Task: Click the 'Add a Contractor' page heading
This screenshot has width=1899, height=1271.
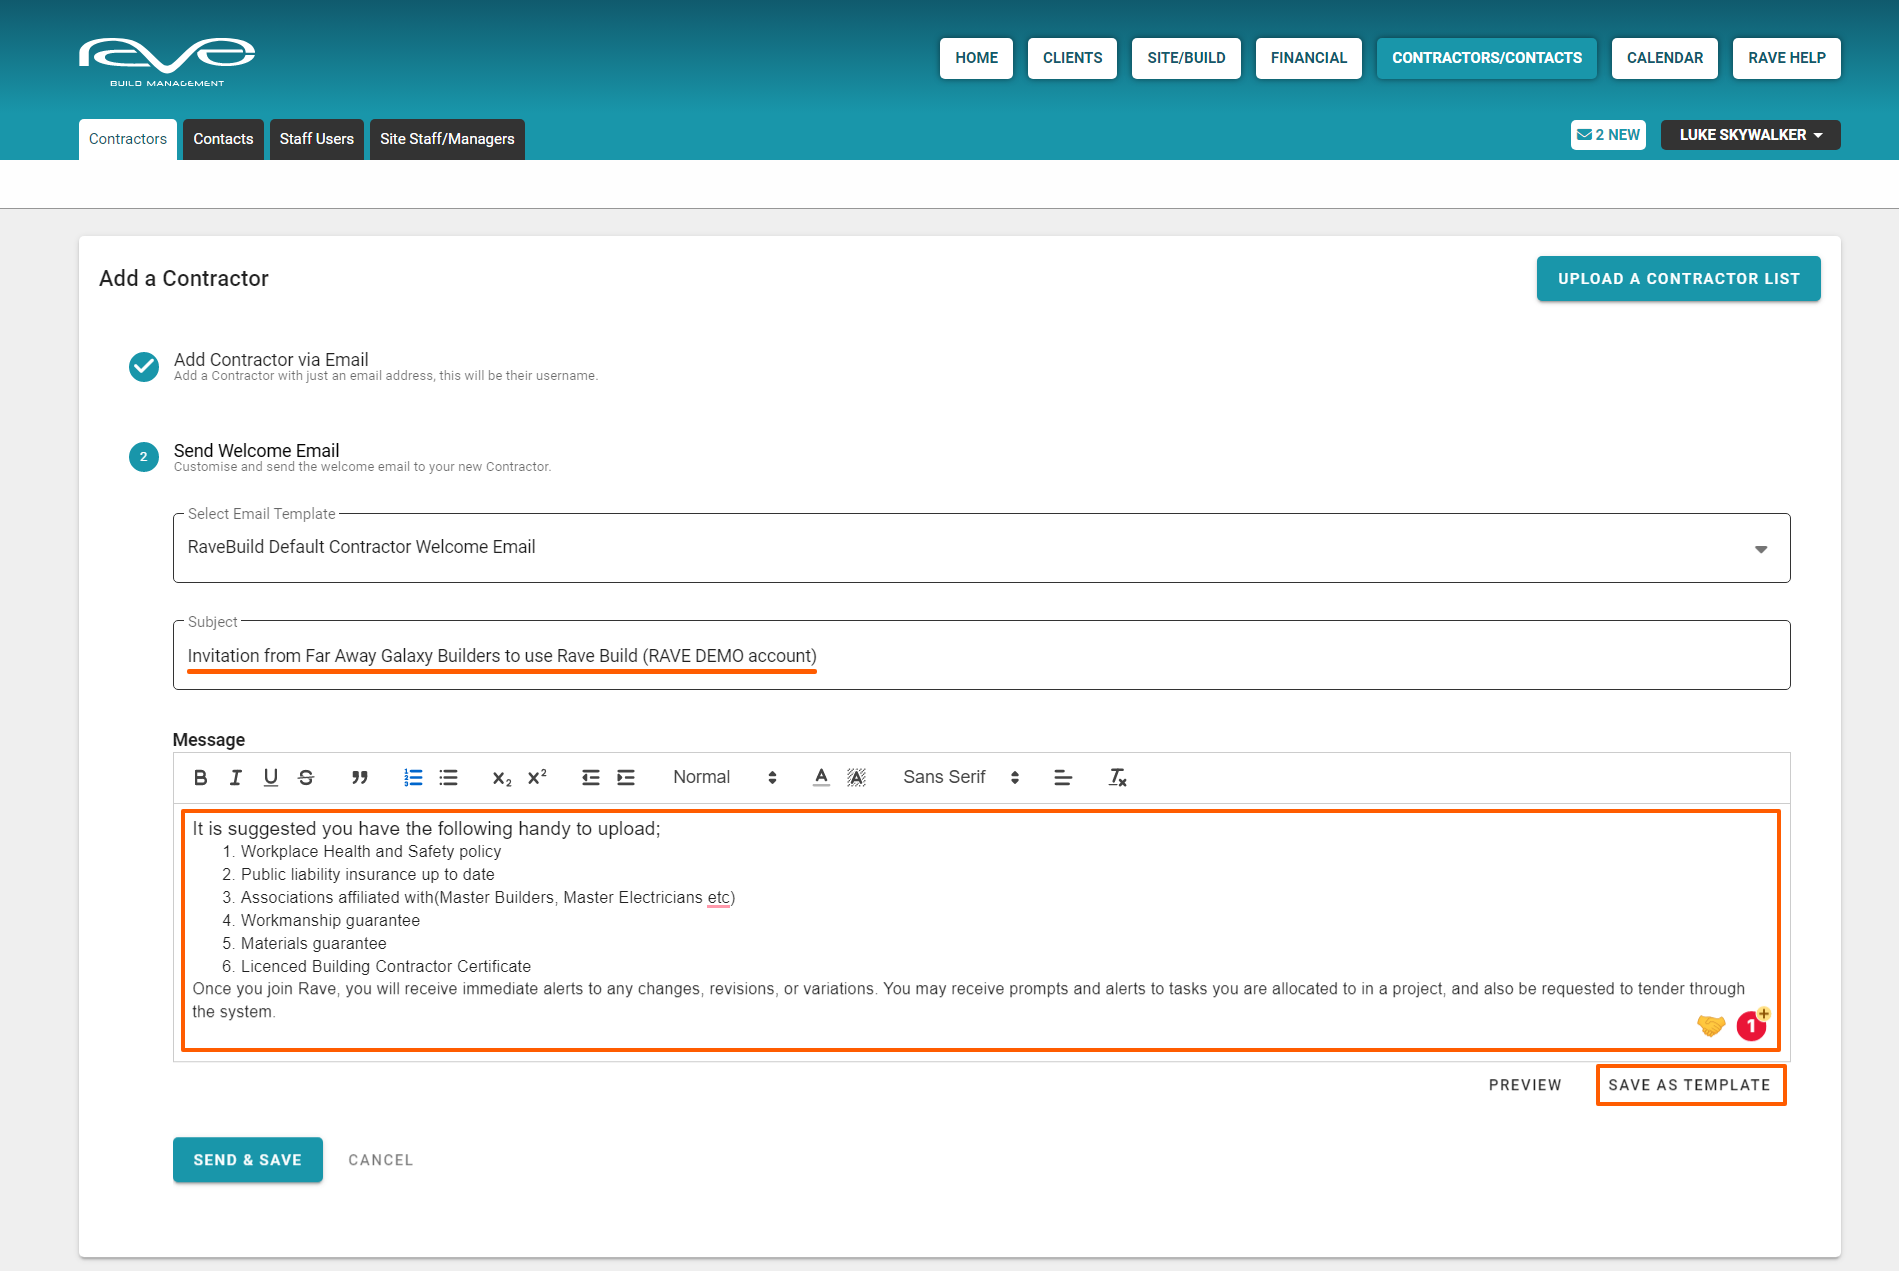Action: coord(184,279)
